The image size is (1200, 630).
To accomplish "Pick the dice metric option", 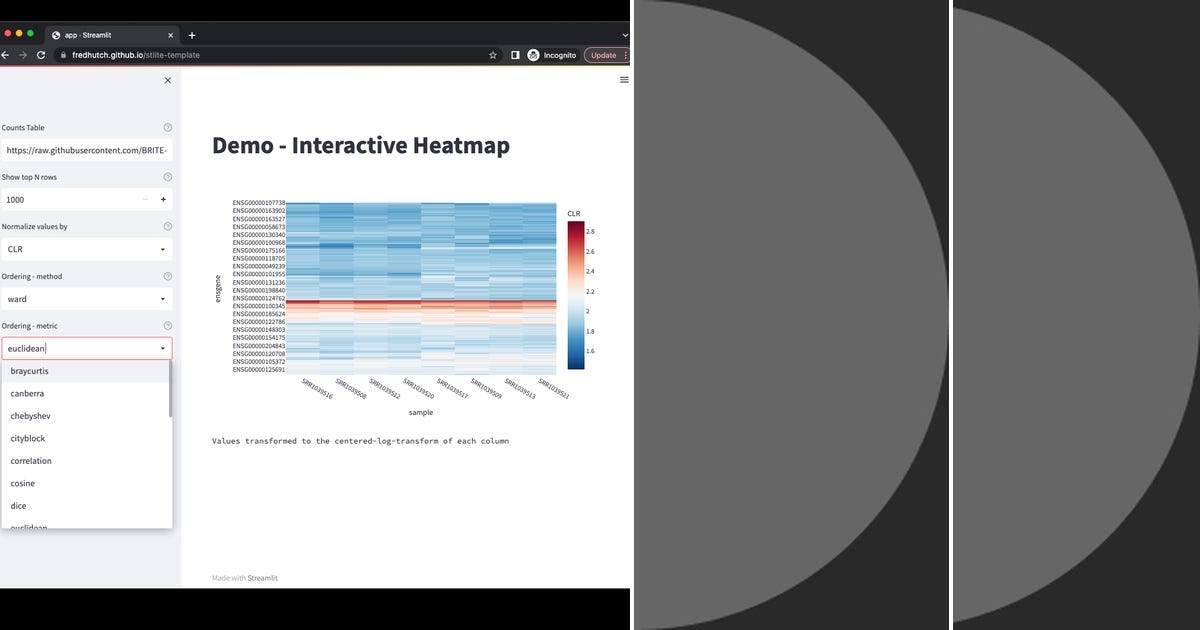I will point(86,506).
